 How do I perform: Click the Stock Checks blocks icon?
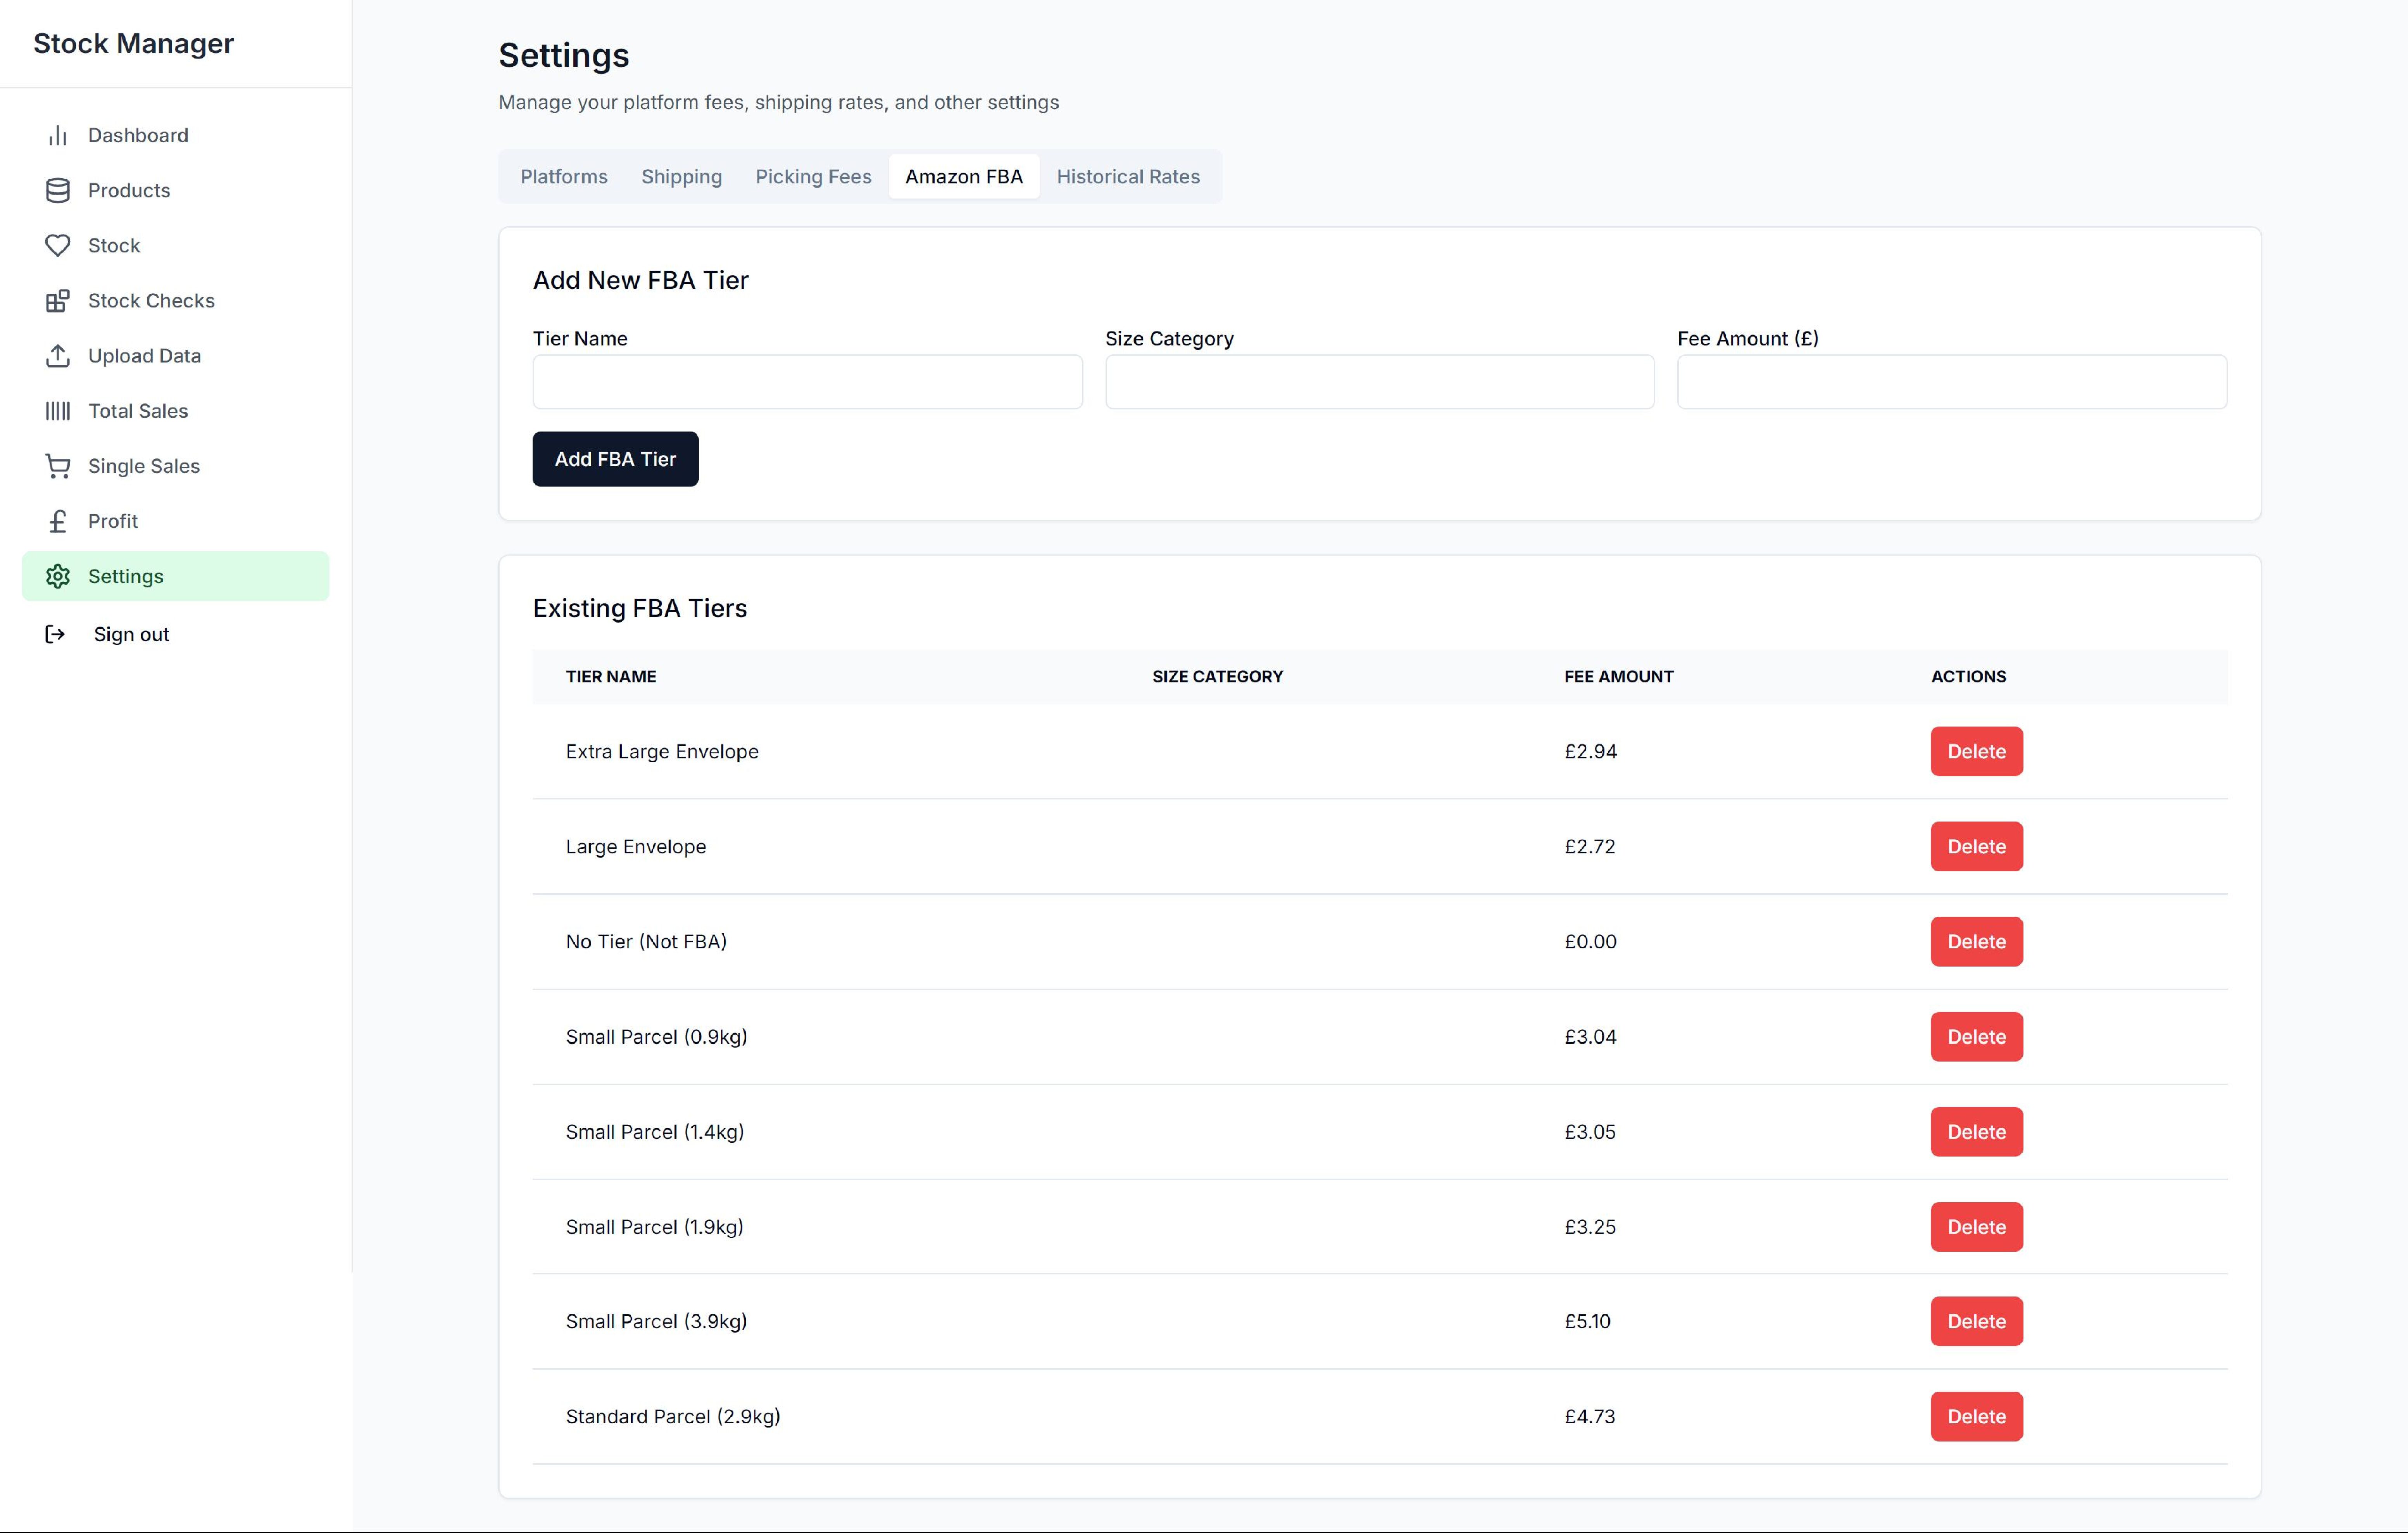pyautogui.click(x=58, y=300)
